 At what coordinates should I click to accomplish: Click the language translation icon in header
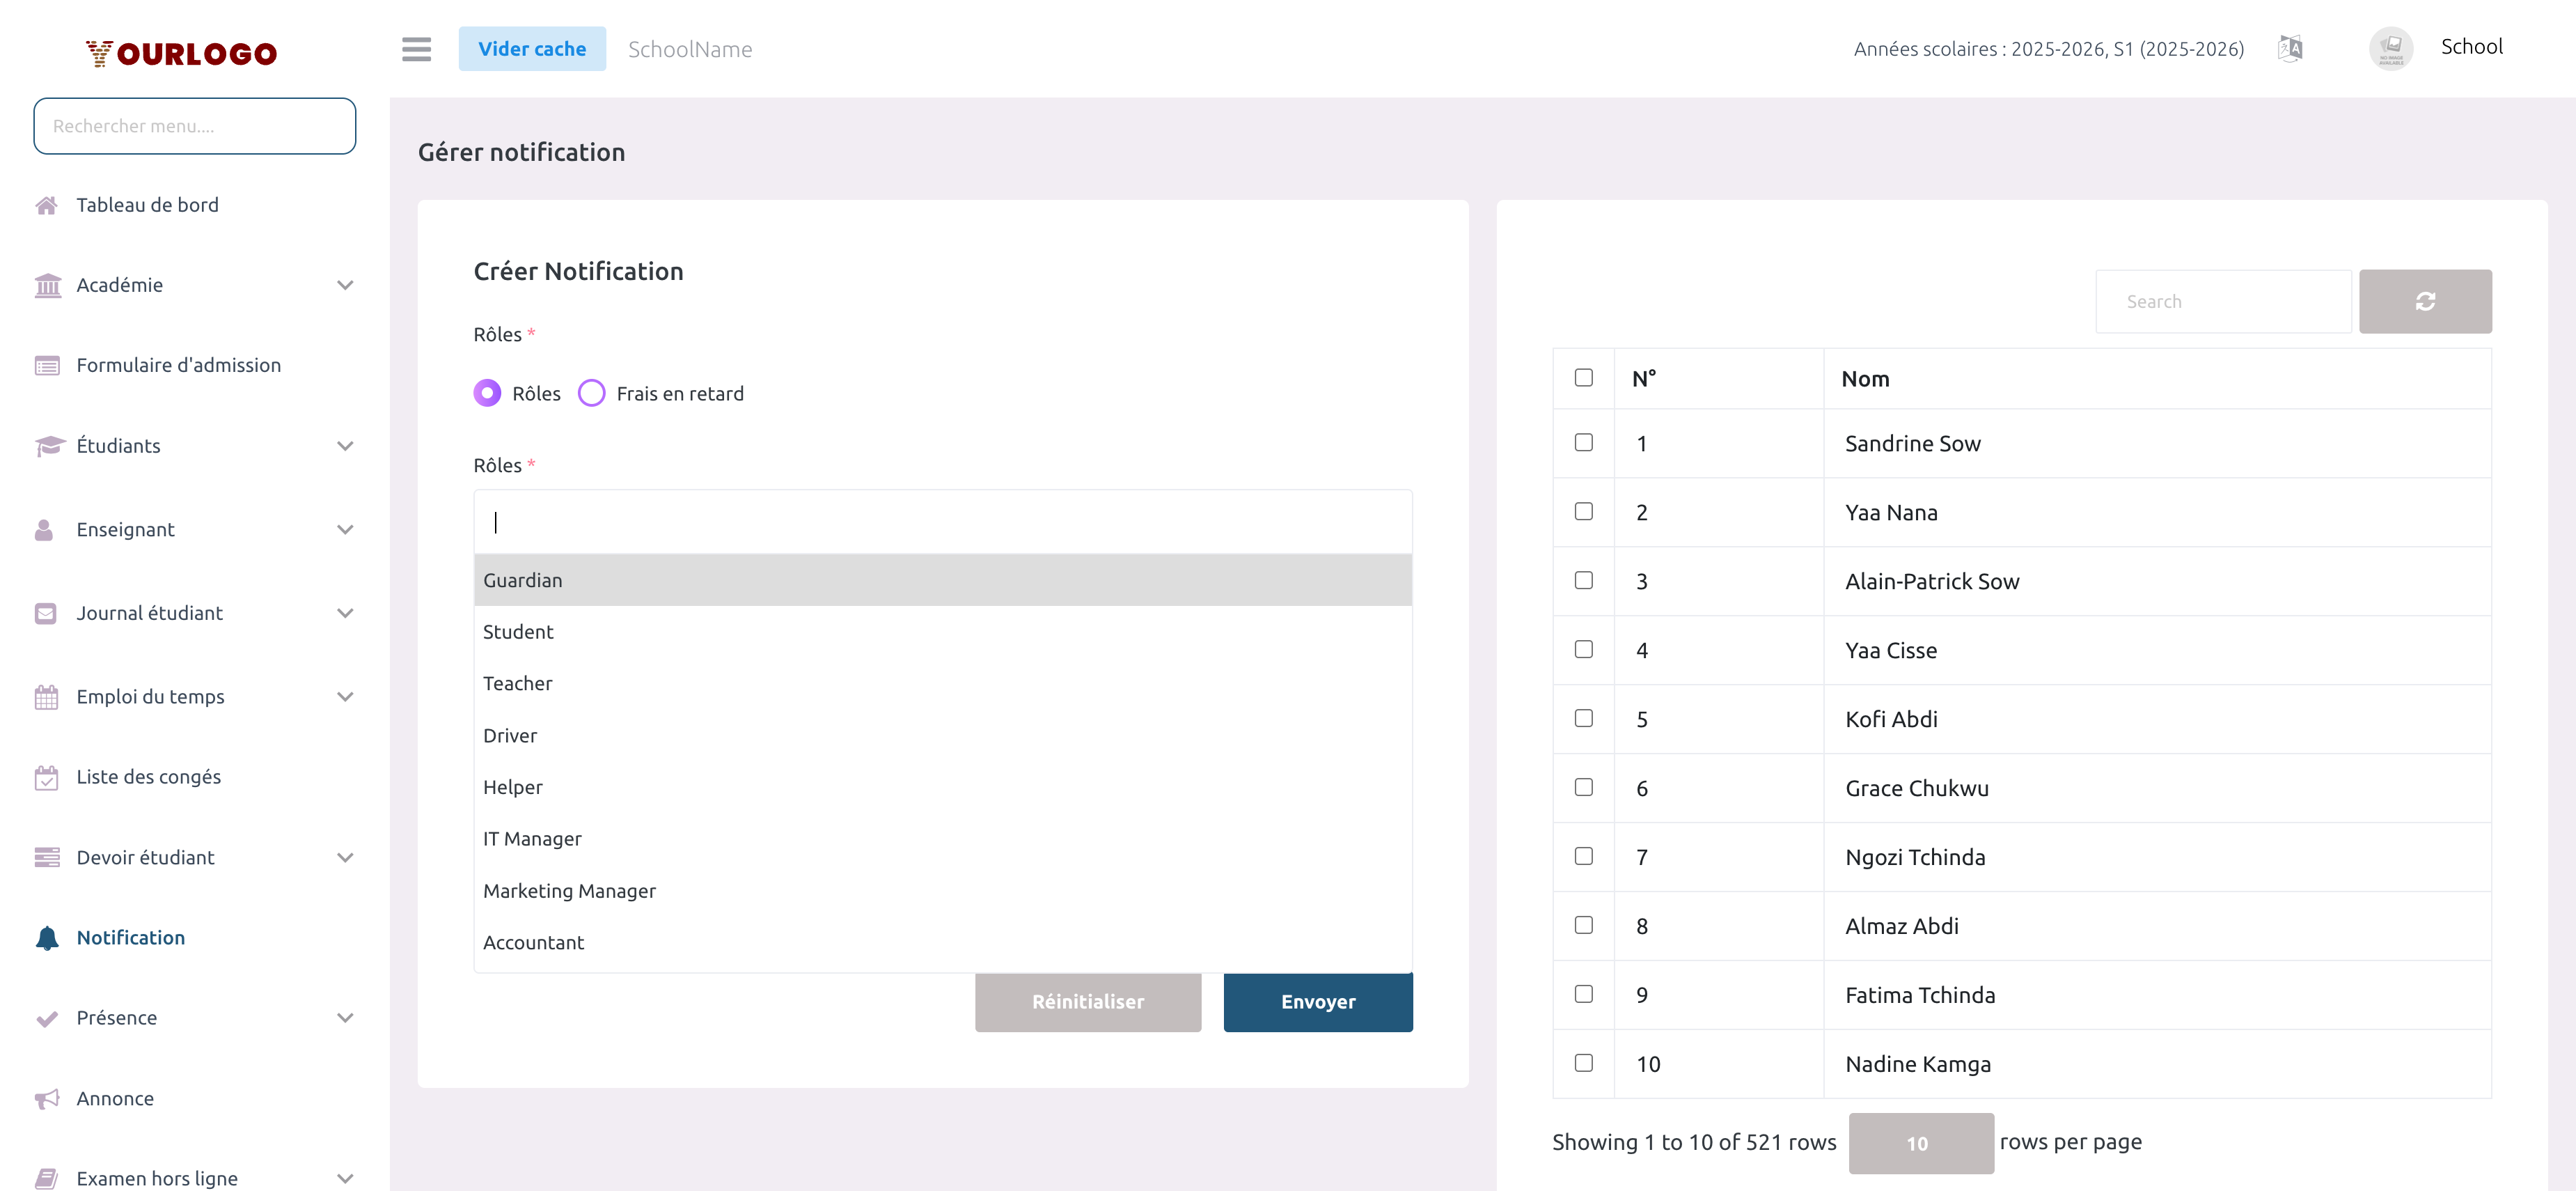[2289, 48]
